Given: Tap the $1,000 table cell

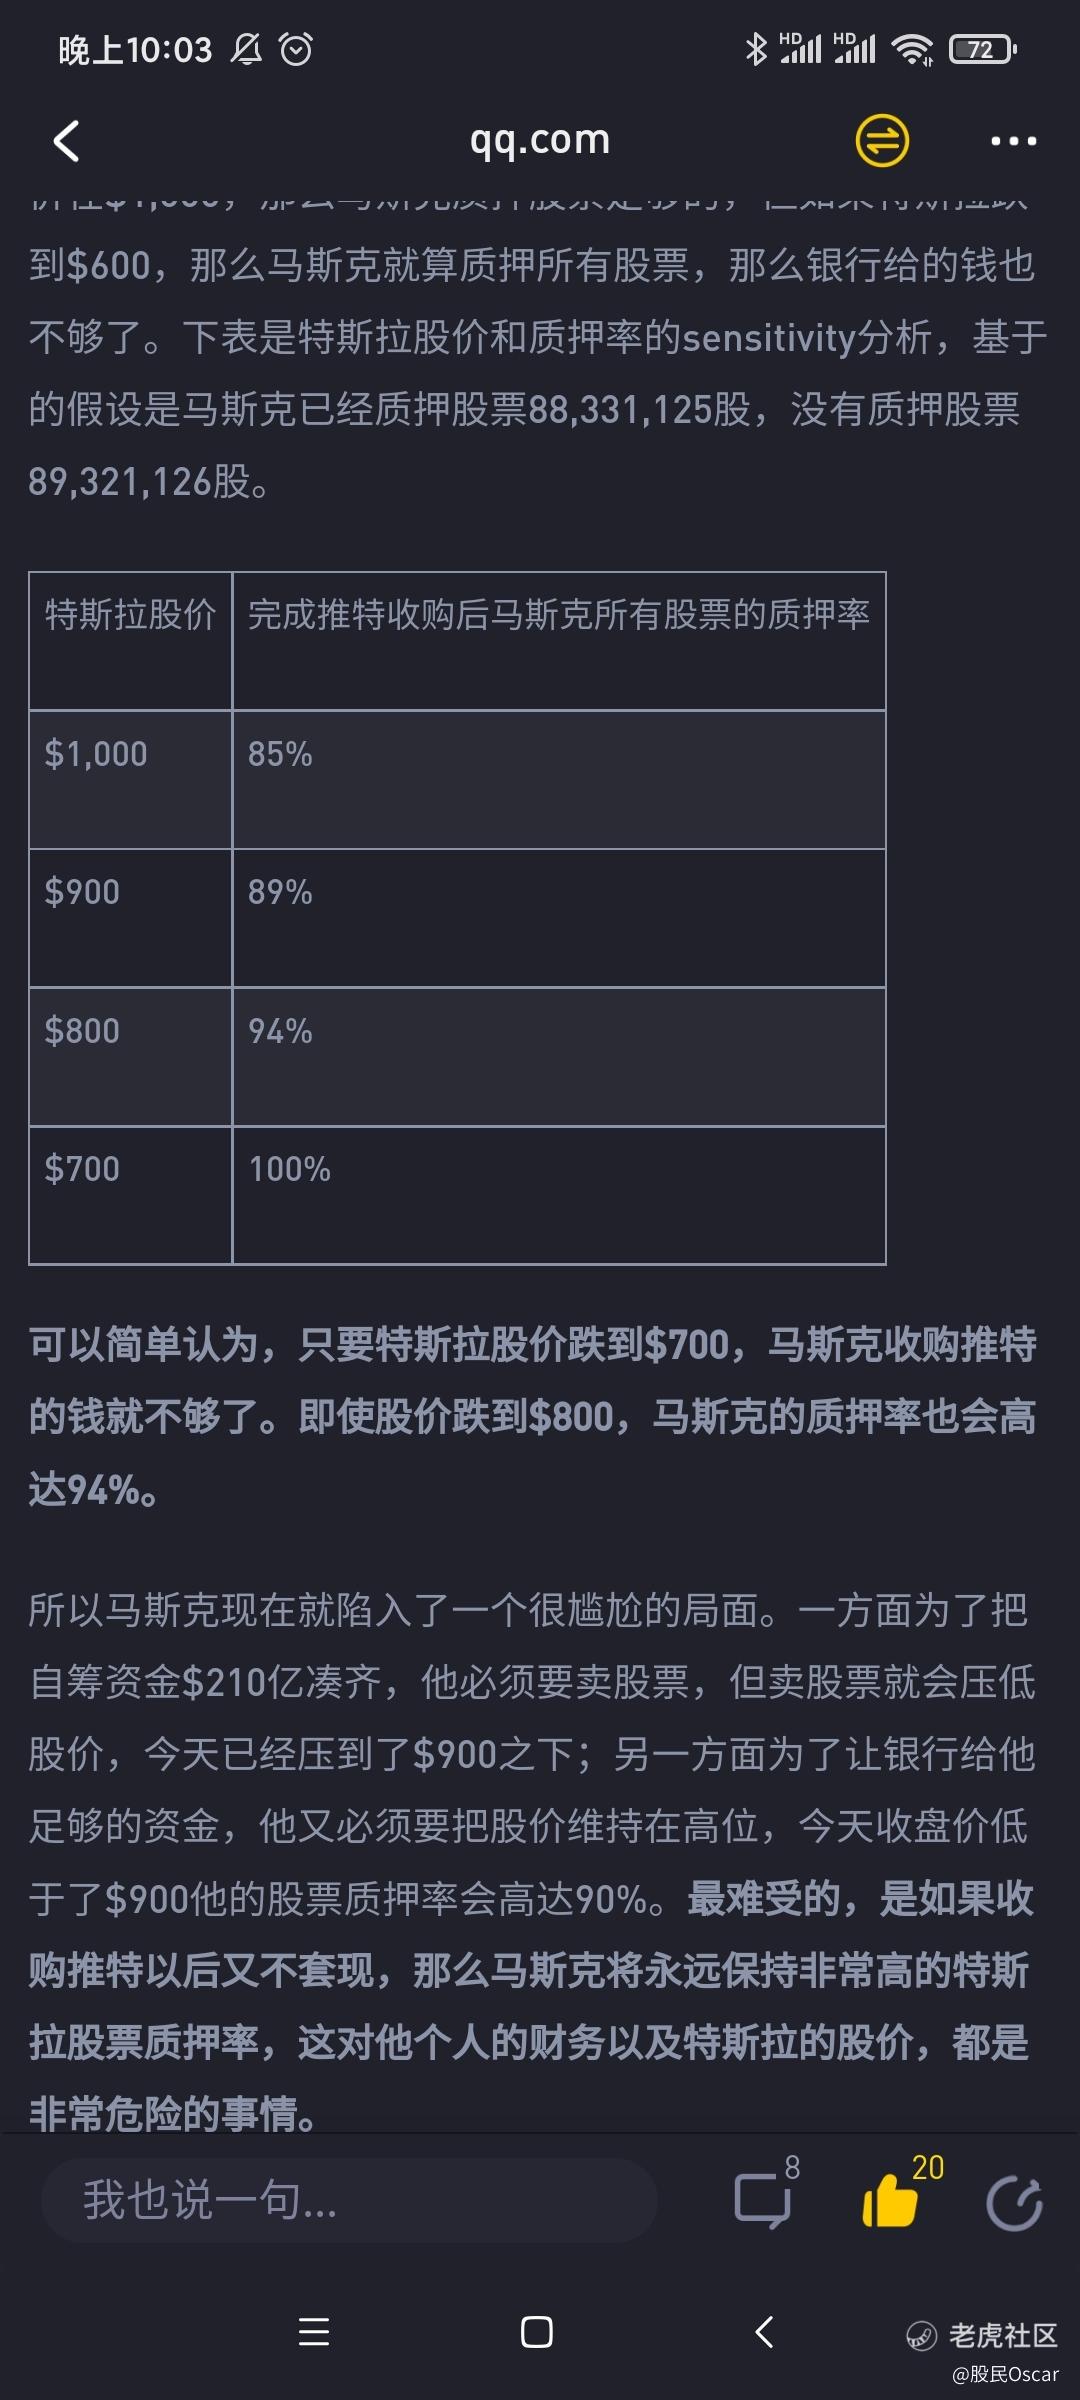Looking at the screenshot, I should tap(131, 780).
